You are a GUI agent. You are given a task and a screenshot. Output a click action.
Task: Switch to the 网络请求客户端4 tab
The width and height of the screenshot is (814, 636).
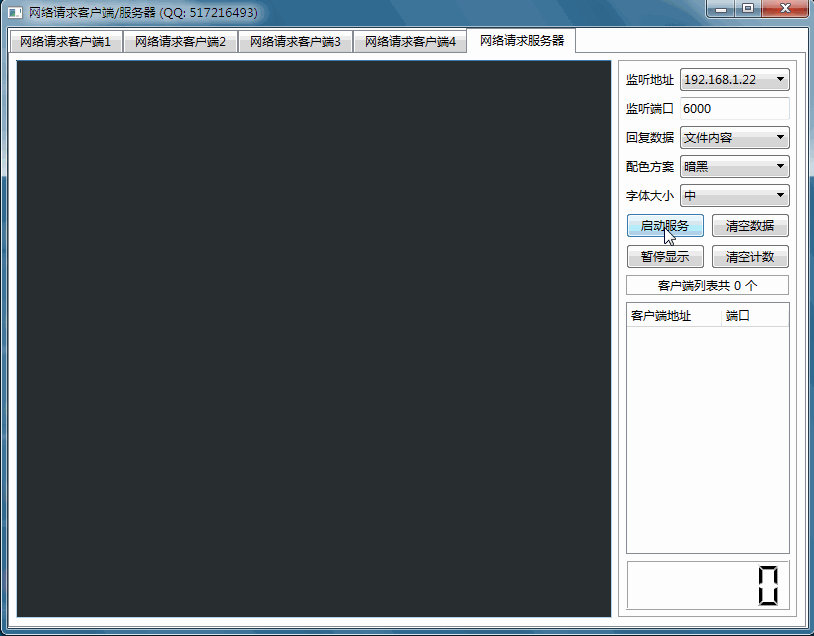click(x=410, y=42)
